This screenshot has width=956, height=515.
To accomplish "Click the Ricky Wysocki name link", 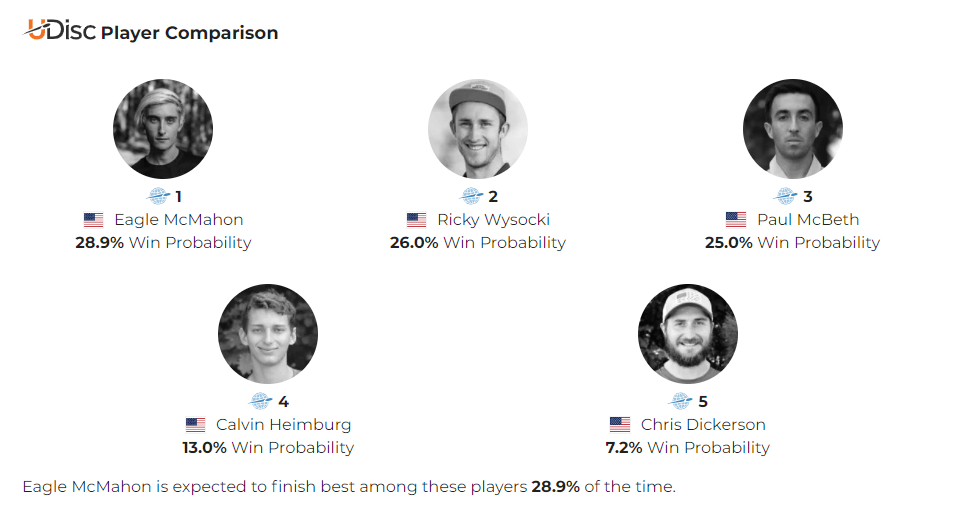I will pyautogui.click(x=493, y=220).
